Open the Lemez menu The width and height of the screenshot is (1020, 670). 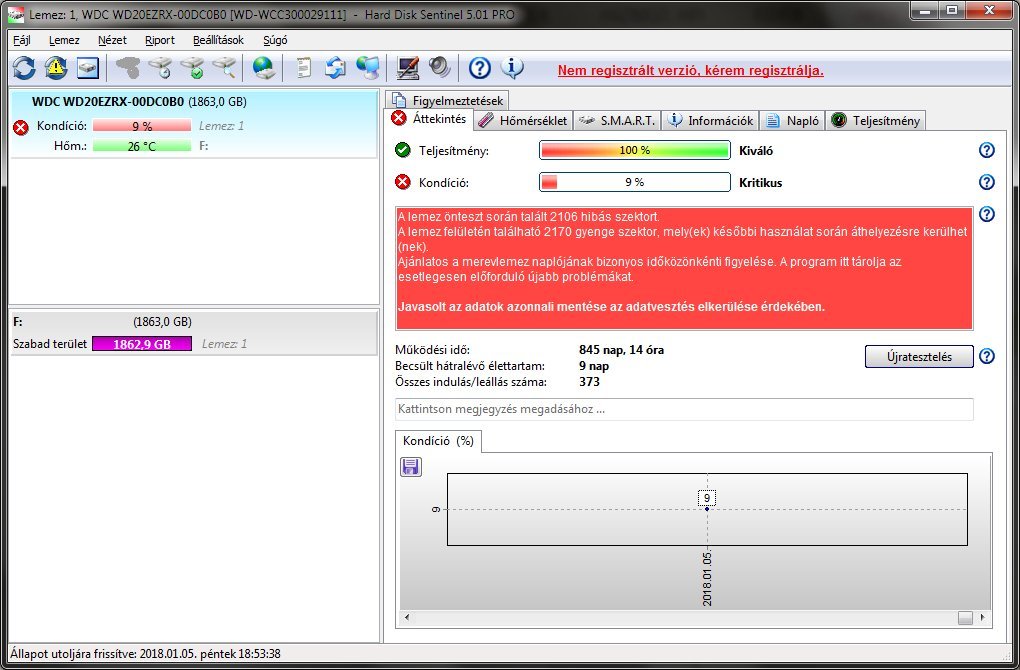pyautogui.click(x=64, y=40)
